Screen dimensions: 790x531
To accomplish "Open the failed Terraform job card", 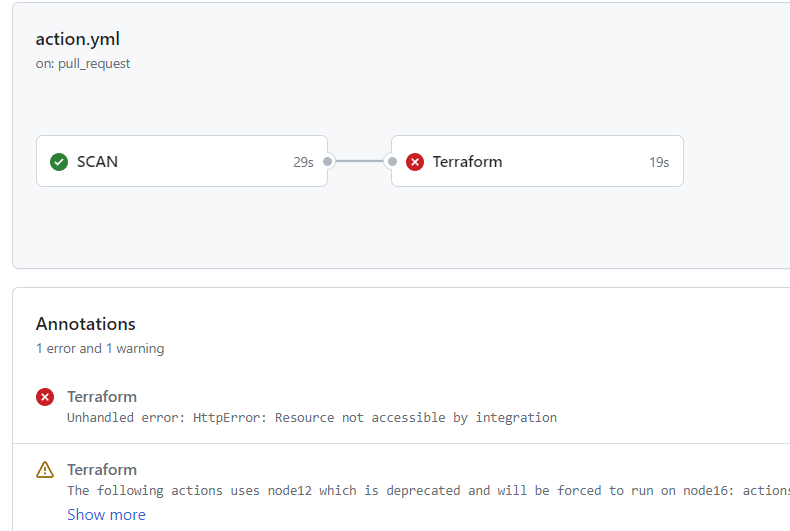I will tap(537, 161).
